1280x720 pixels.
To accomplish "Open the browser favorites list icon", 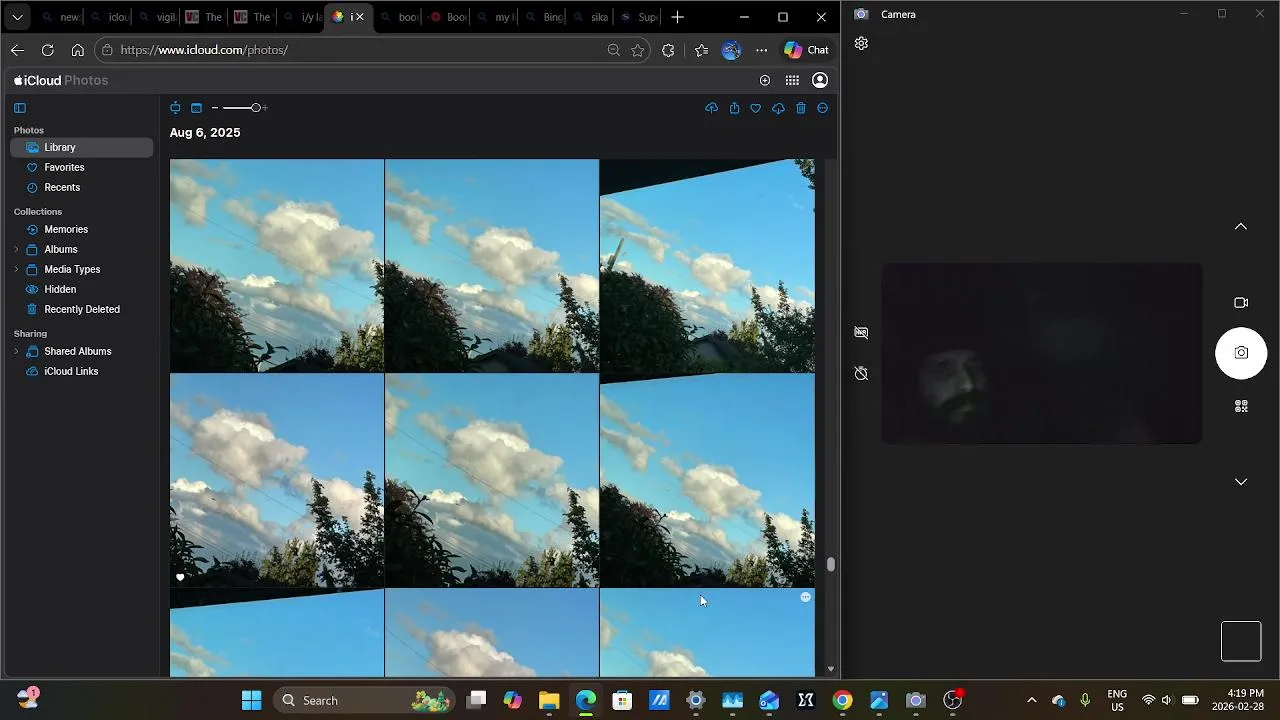I will (x=701, y=50).
